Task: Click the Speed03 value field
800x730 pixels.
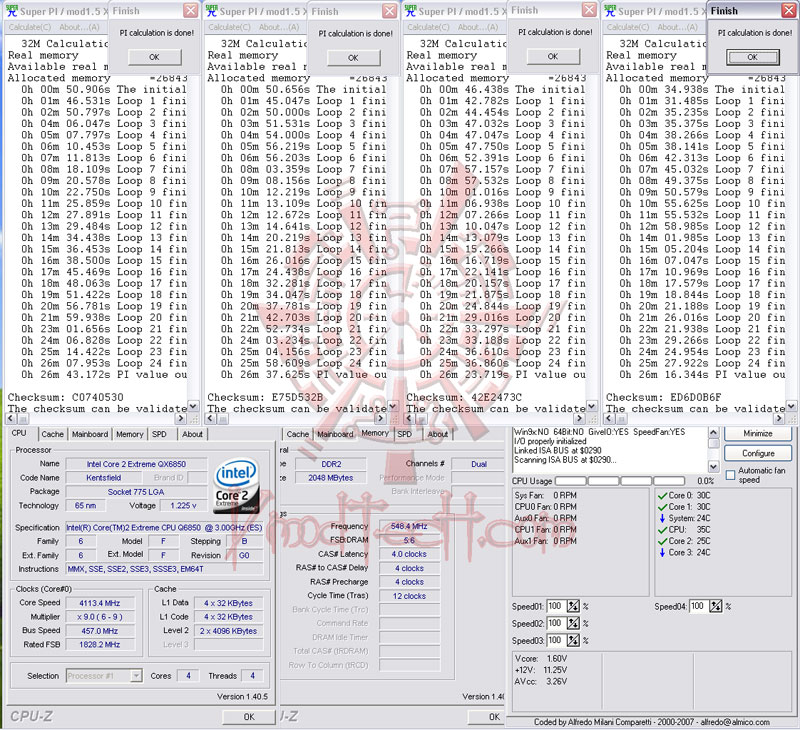Action: [x=556, y=640]
